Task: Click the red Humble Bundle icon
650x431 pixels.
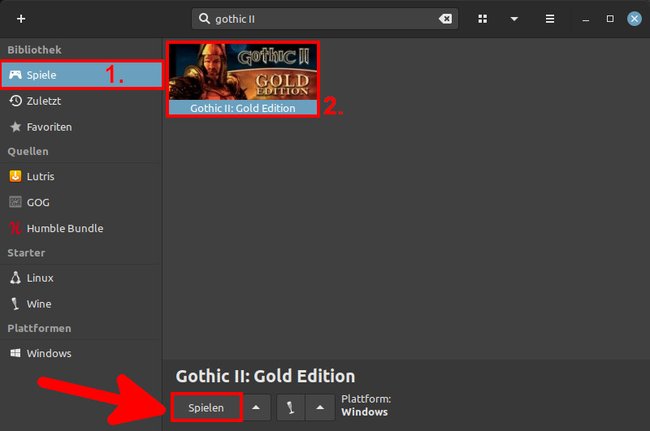Action: (15, 228)
